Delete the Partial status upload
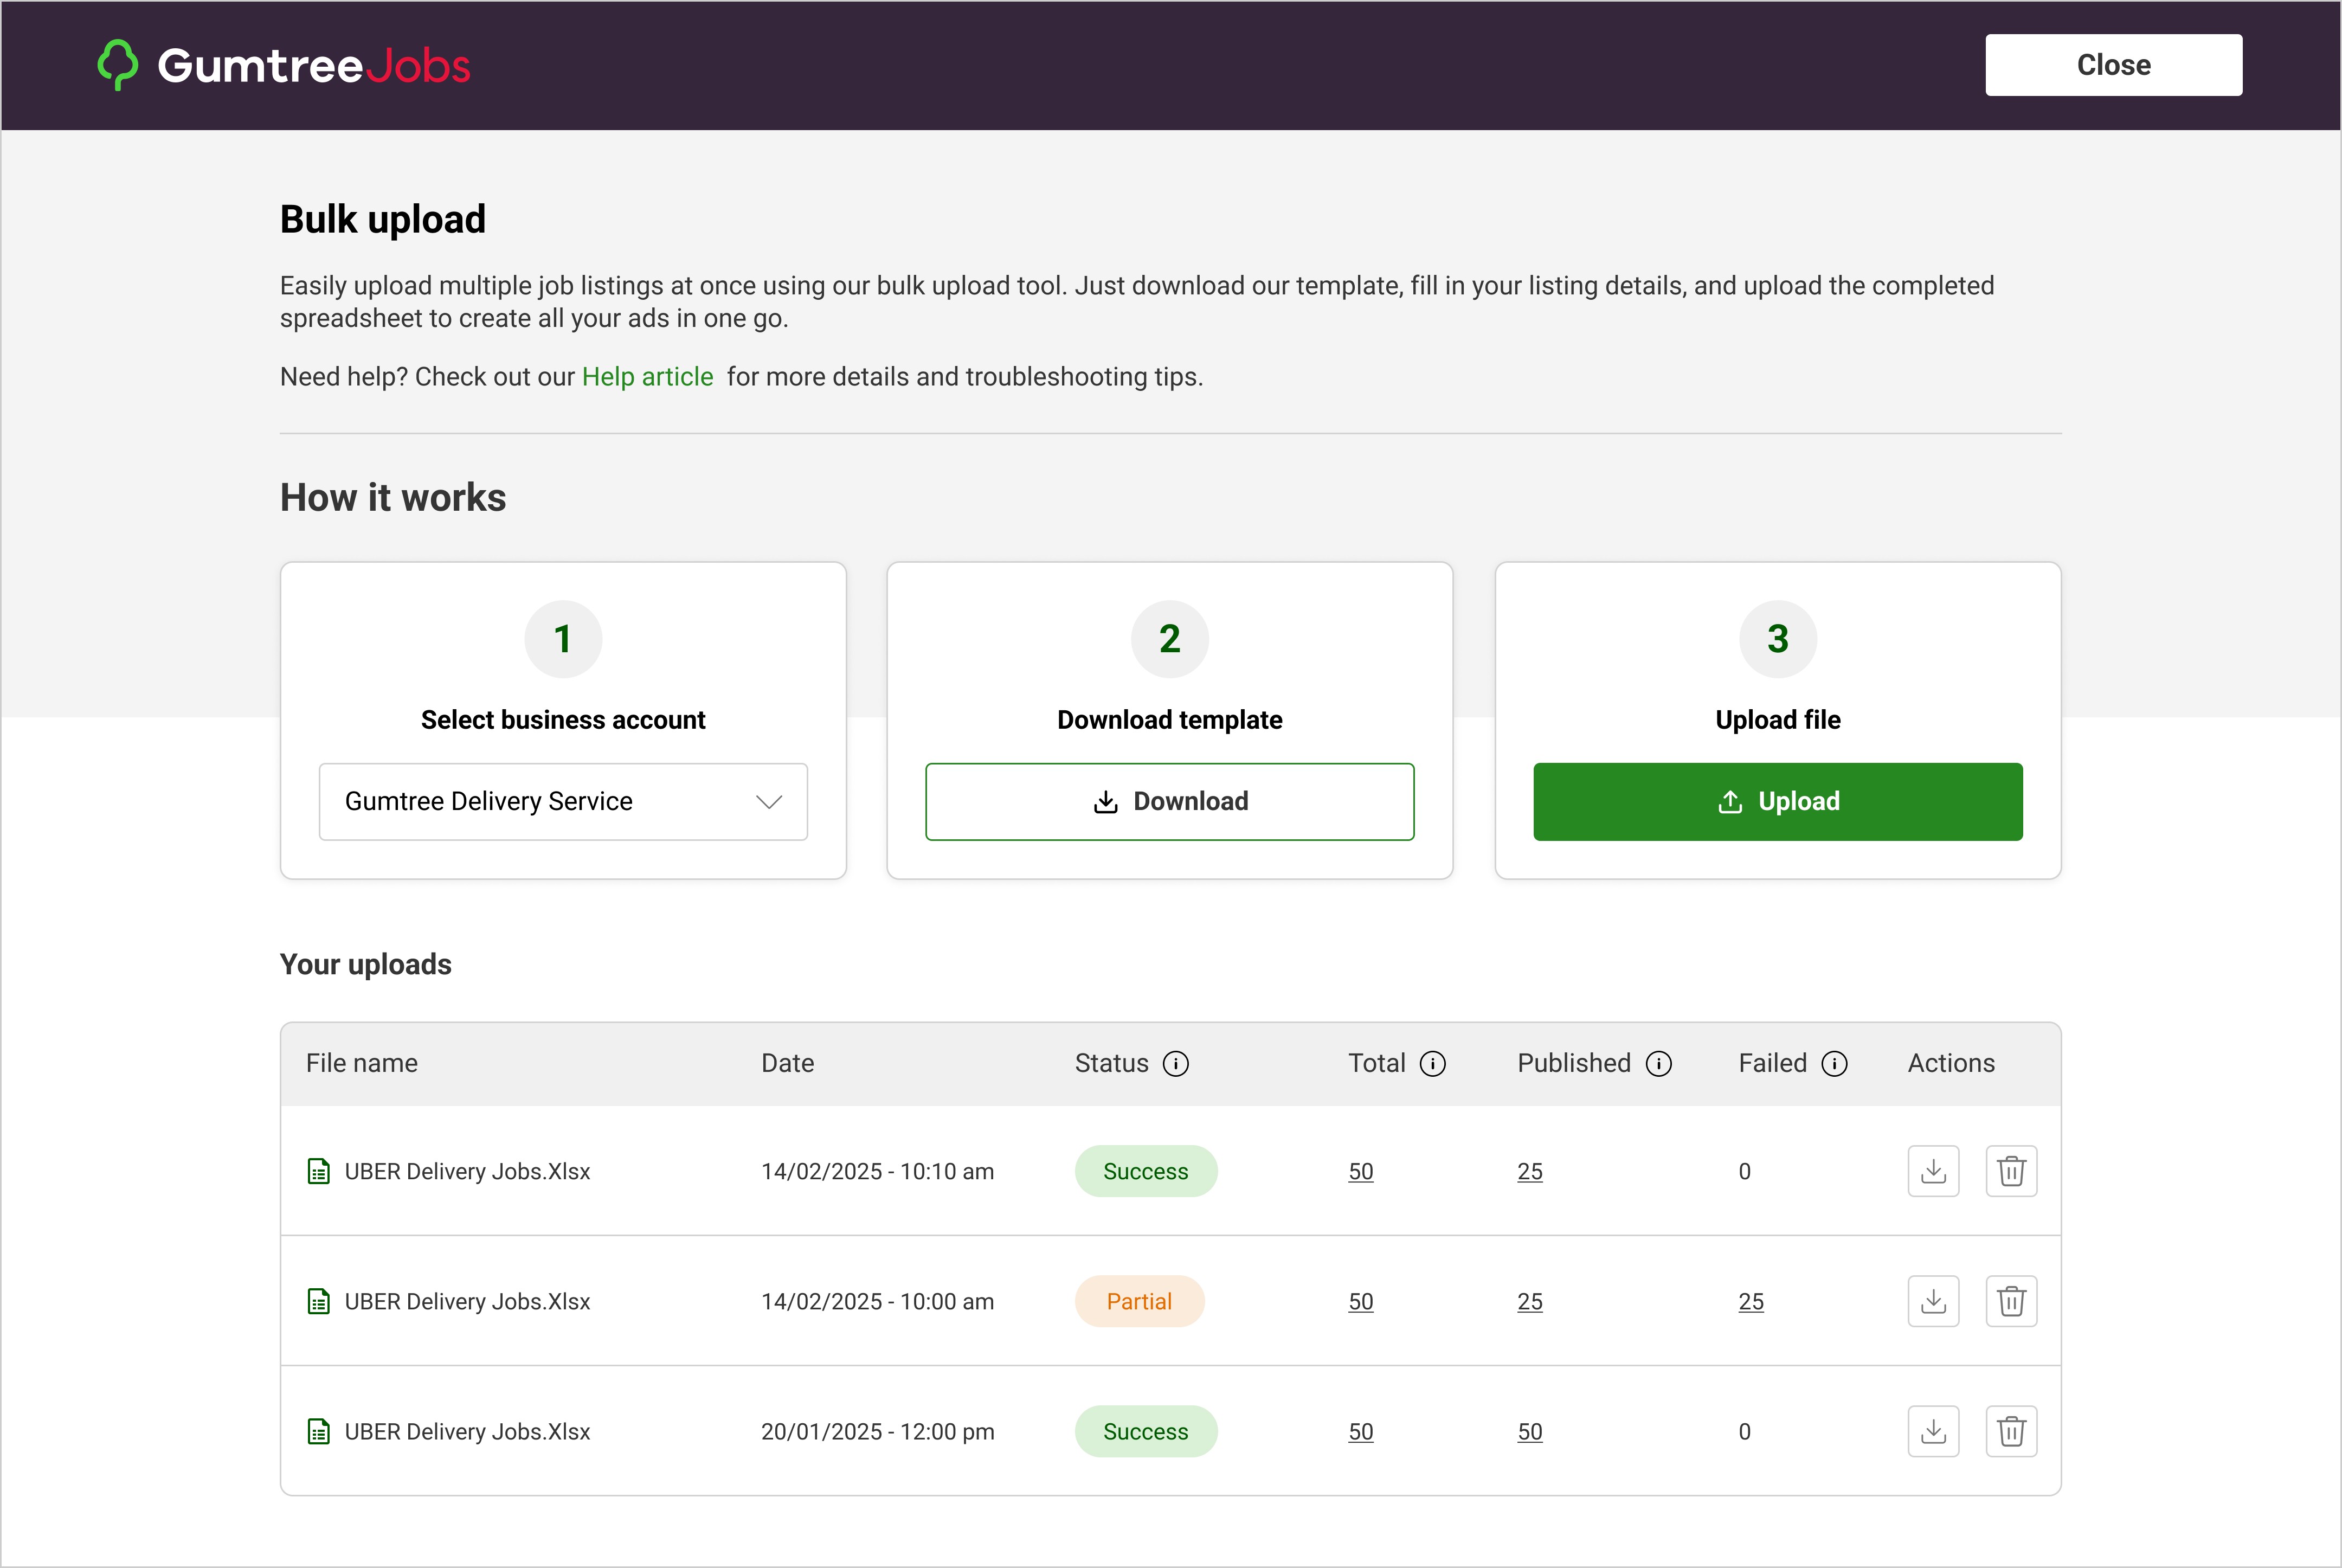 click(2012, 1301)
